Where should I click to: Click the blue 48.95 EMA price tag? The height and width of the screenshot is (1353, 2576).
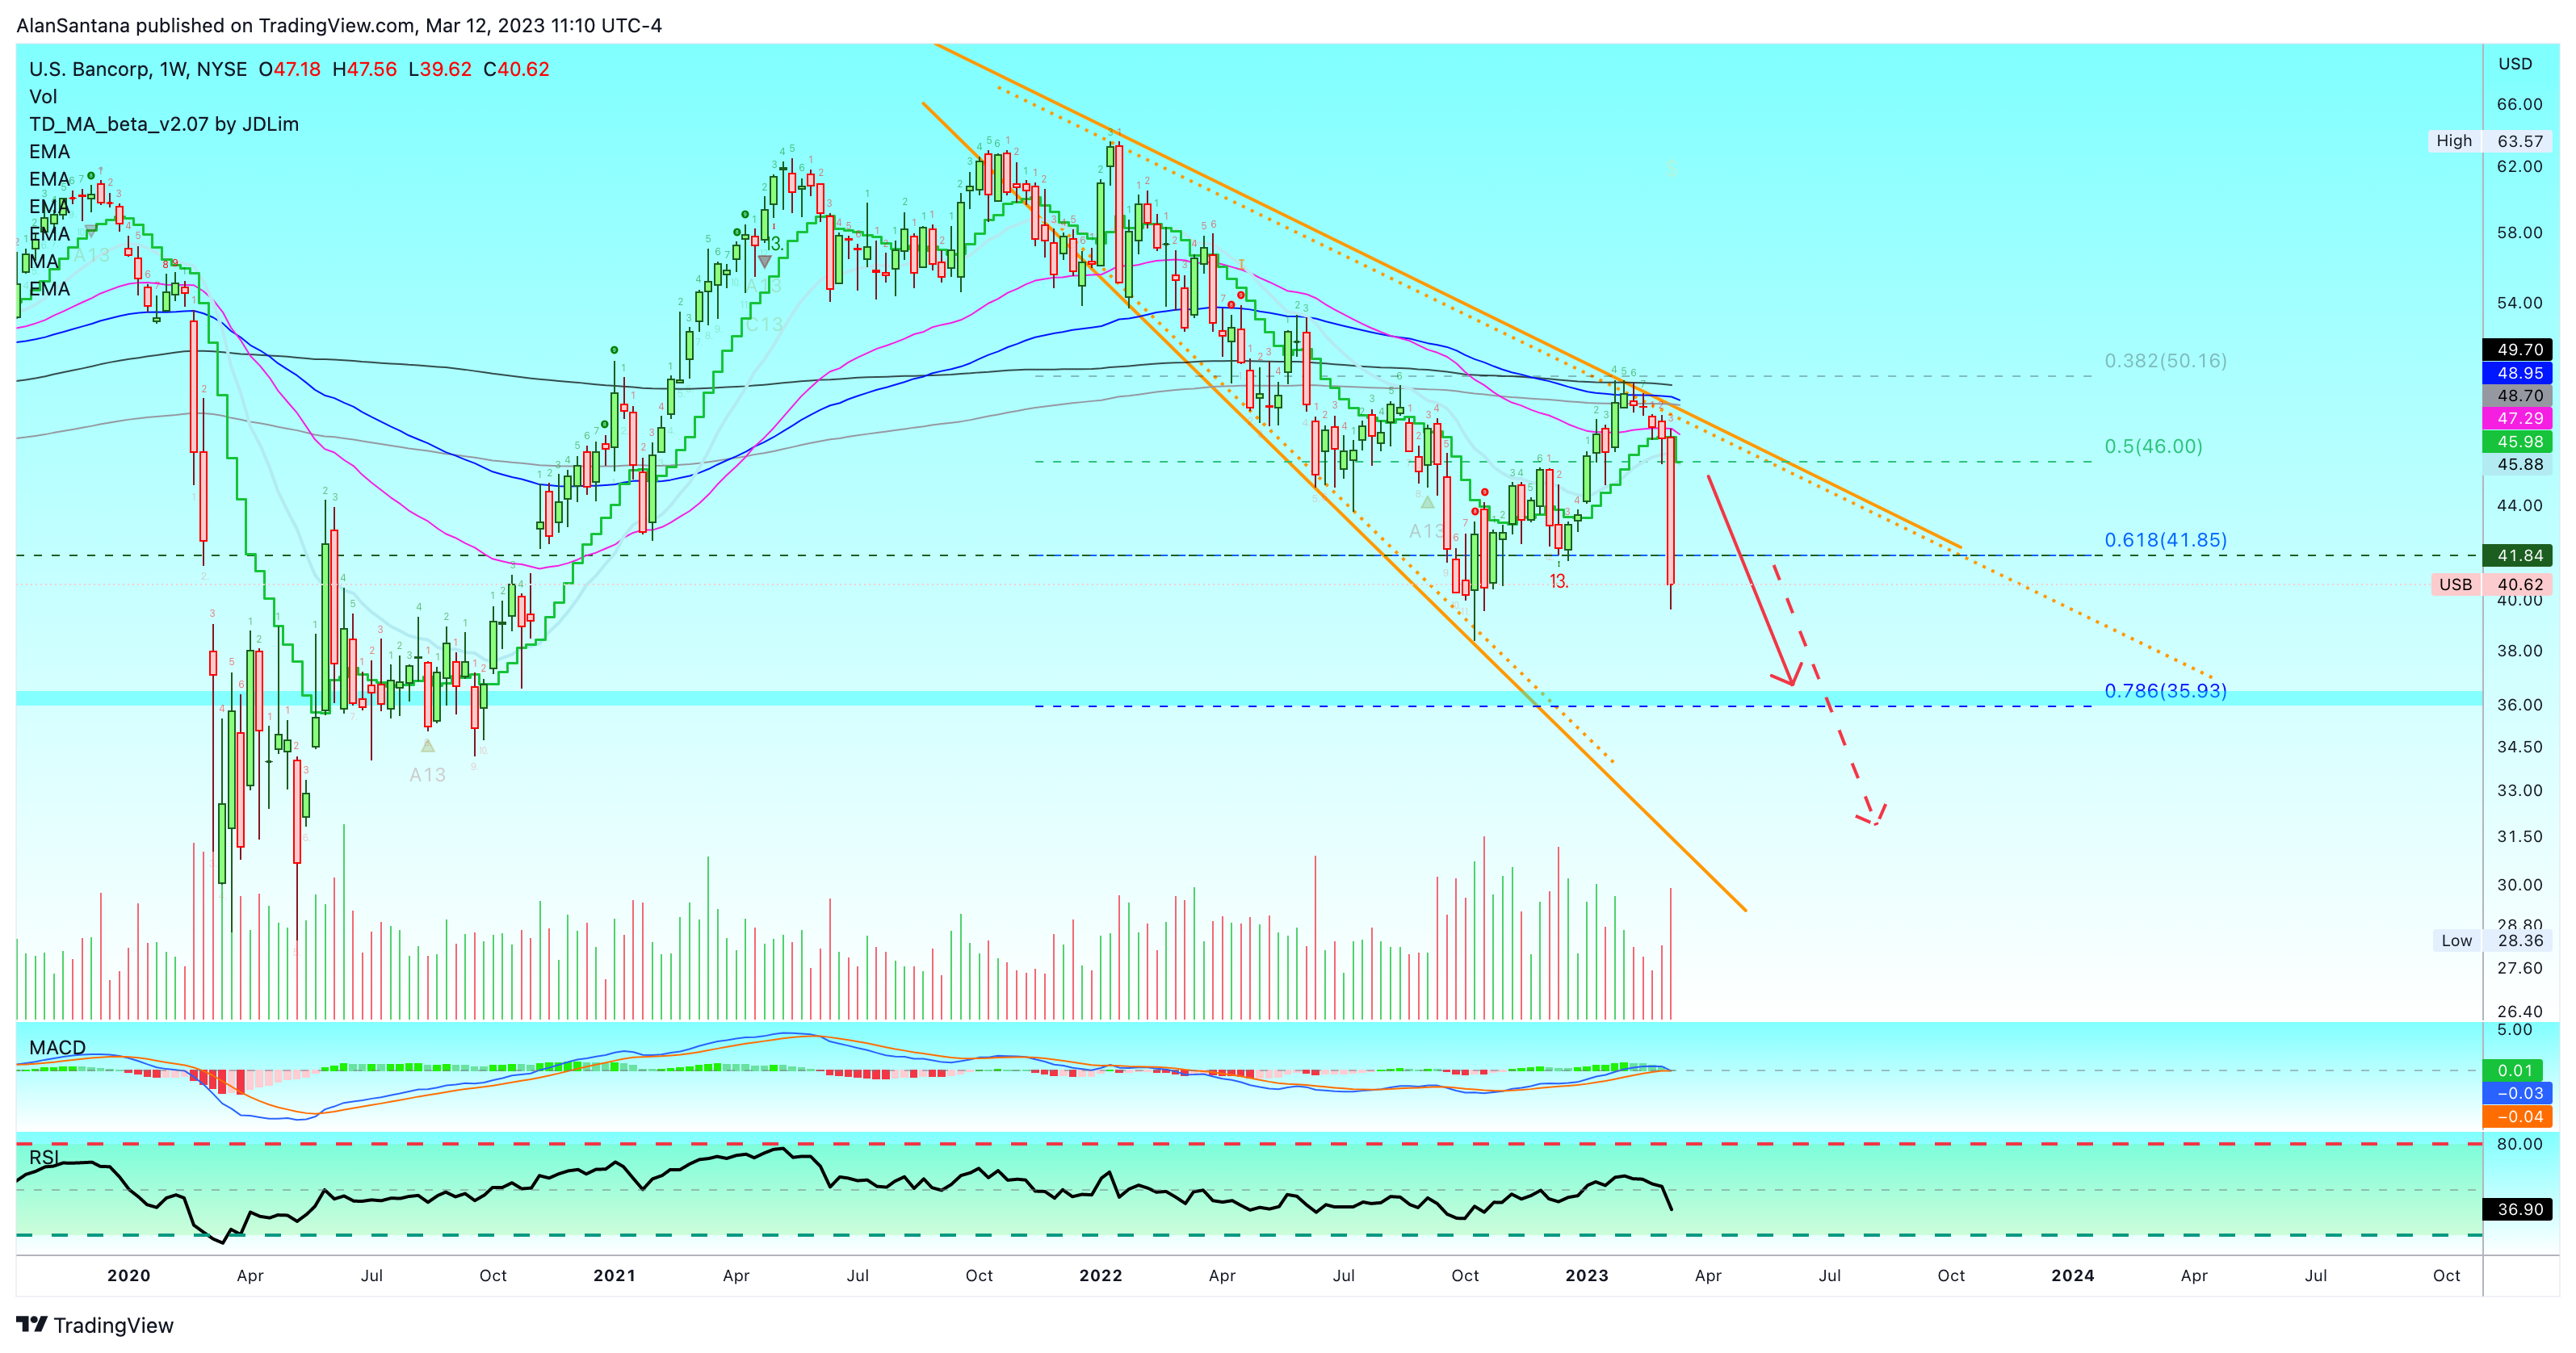point(2517,373)
